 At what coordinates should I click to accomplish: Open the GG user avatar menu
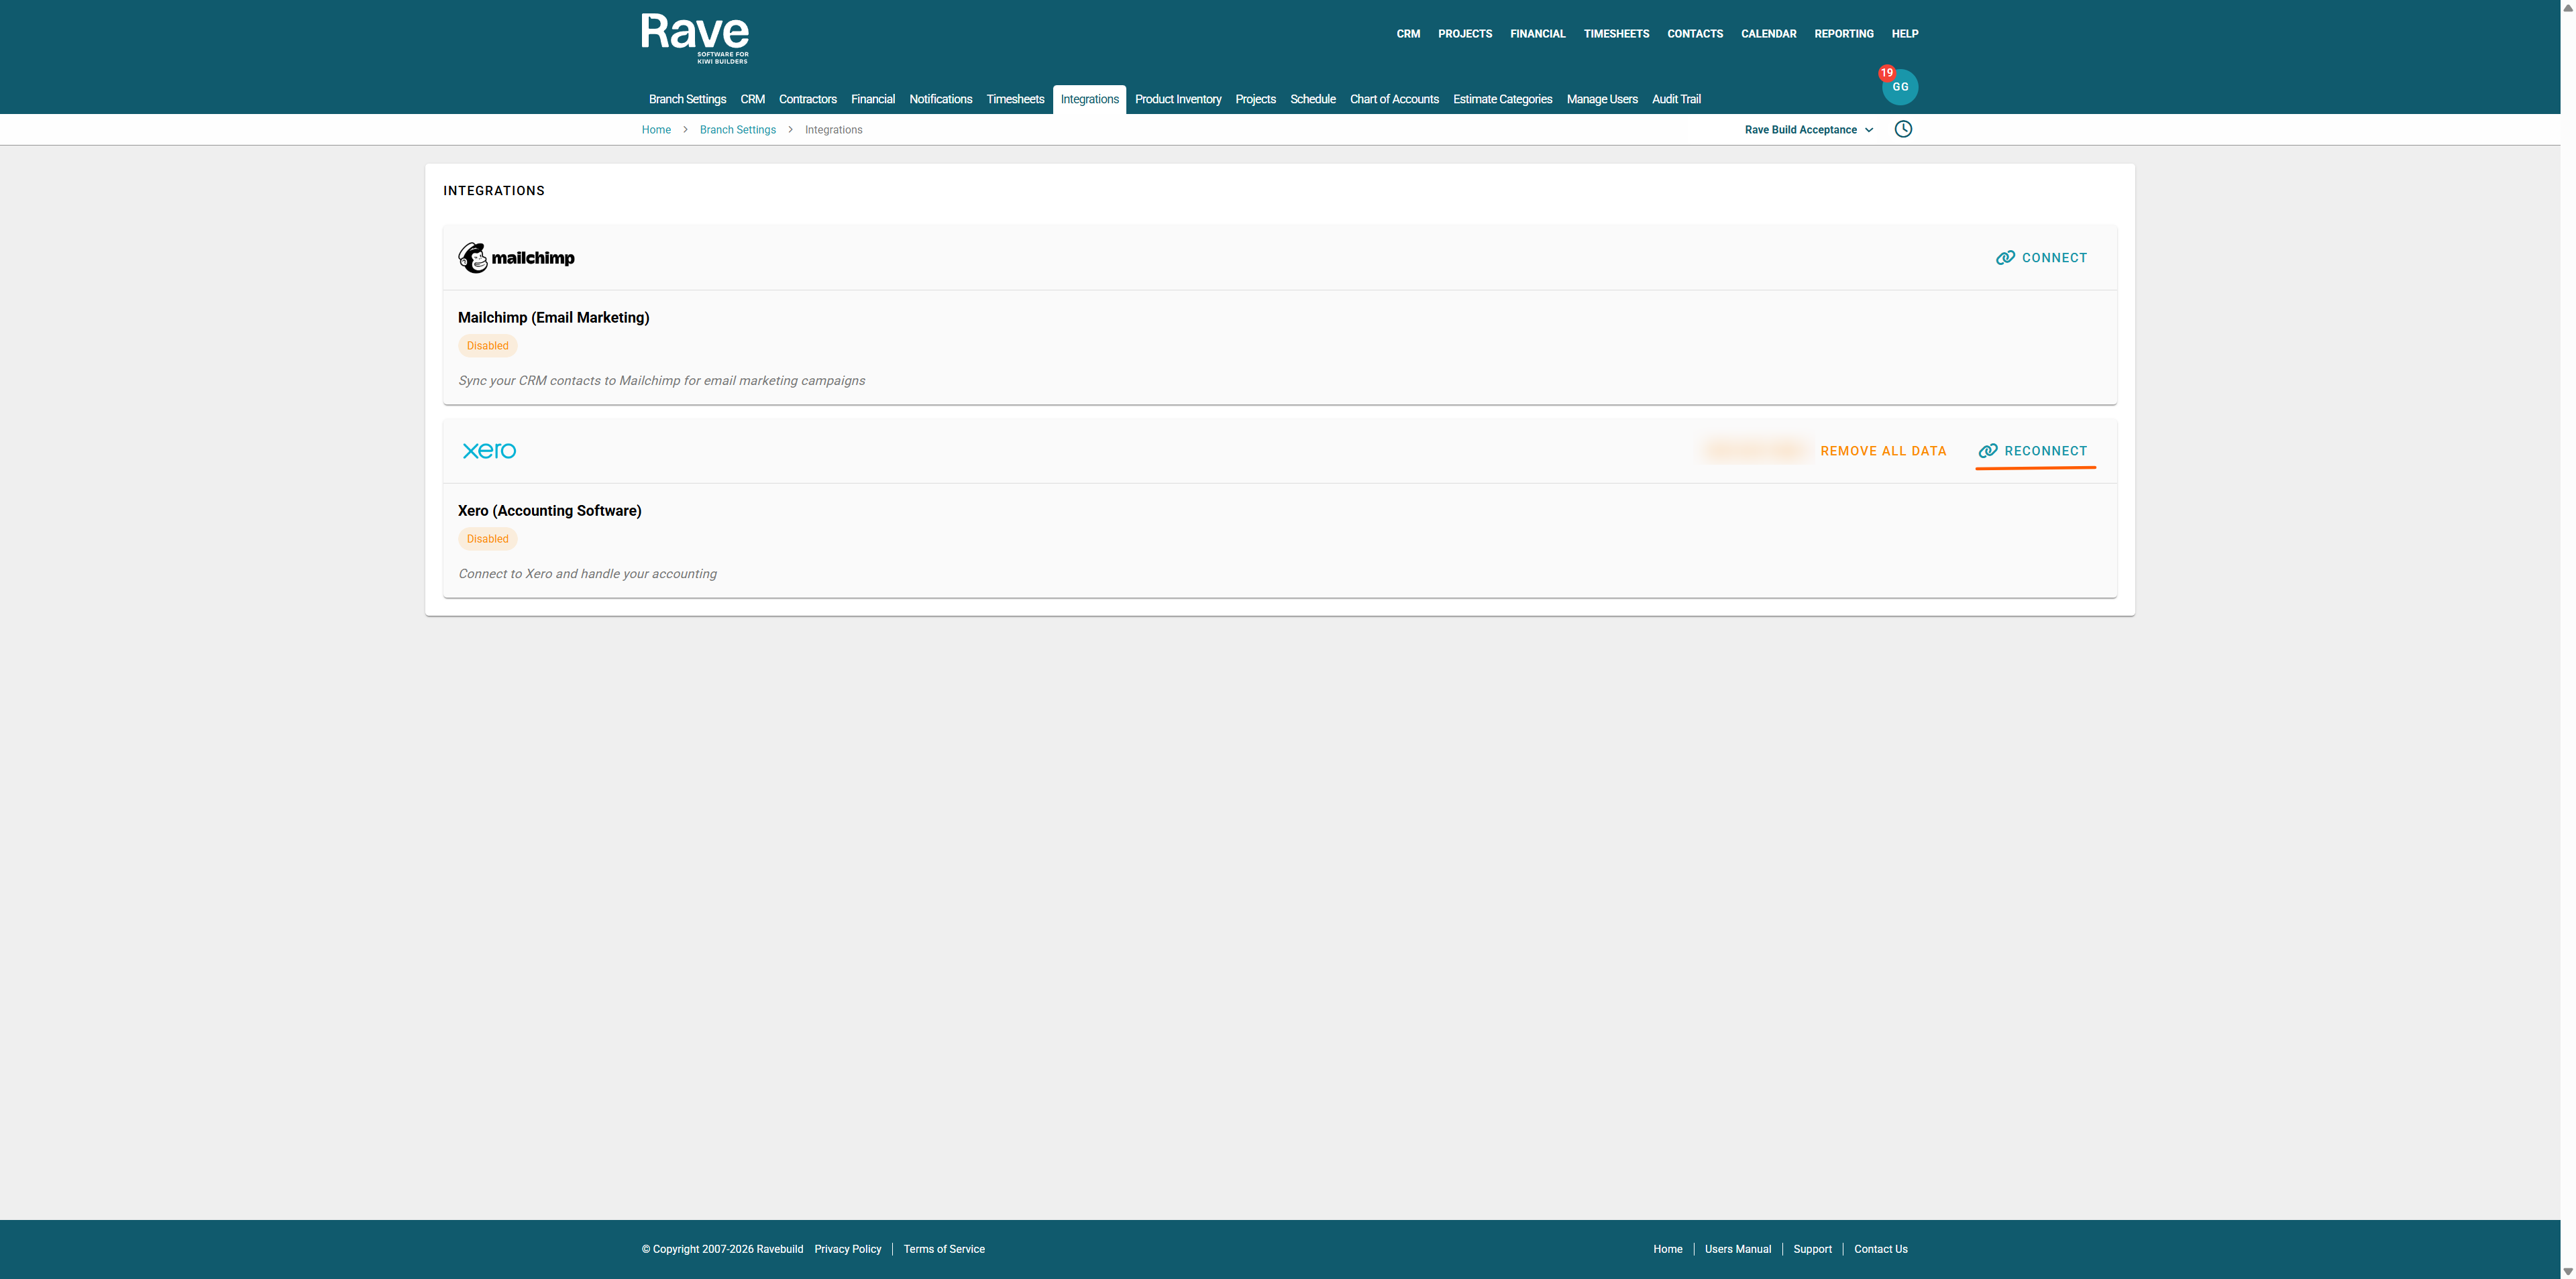pyautogui.click(x=1901, y=88)
